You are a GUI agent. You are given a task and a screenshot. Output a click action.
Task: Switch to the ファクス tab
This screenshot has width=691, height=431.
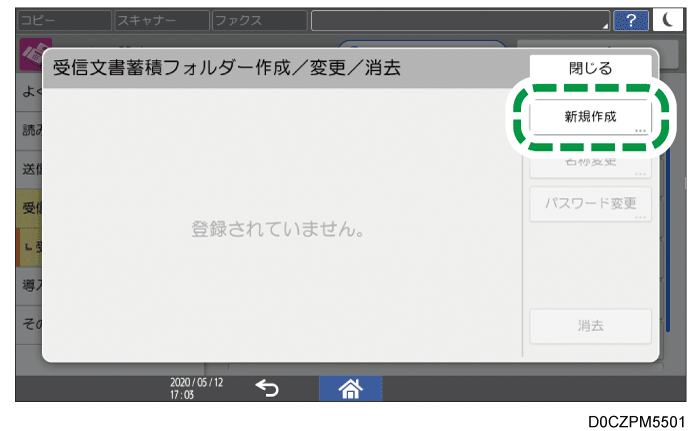[260, 20]
